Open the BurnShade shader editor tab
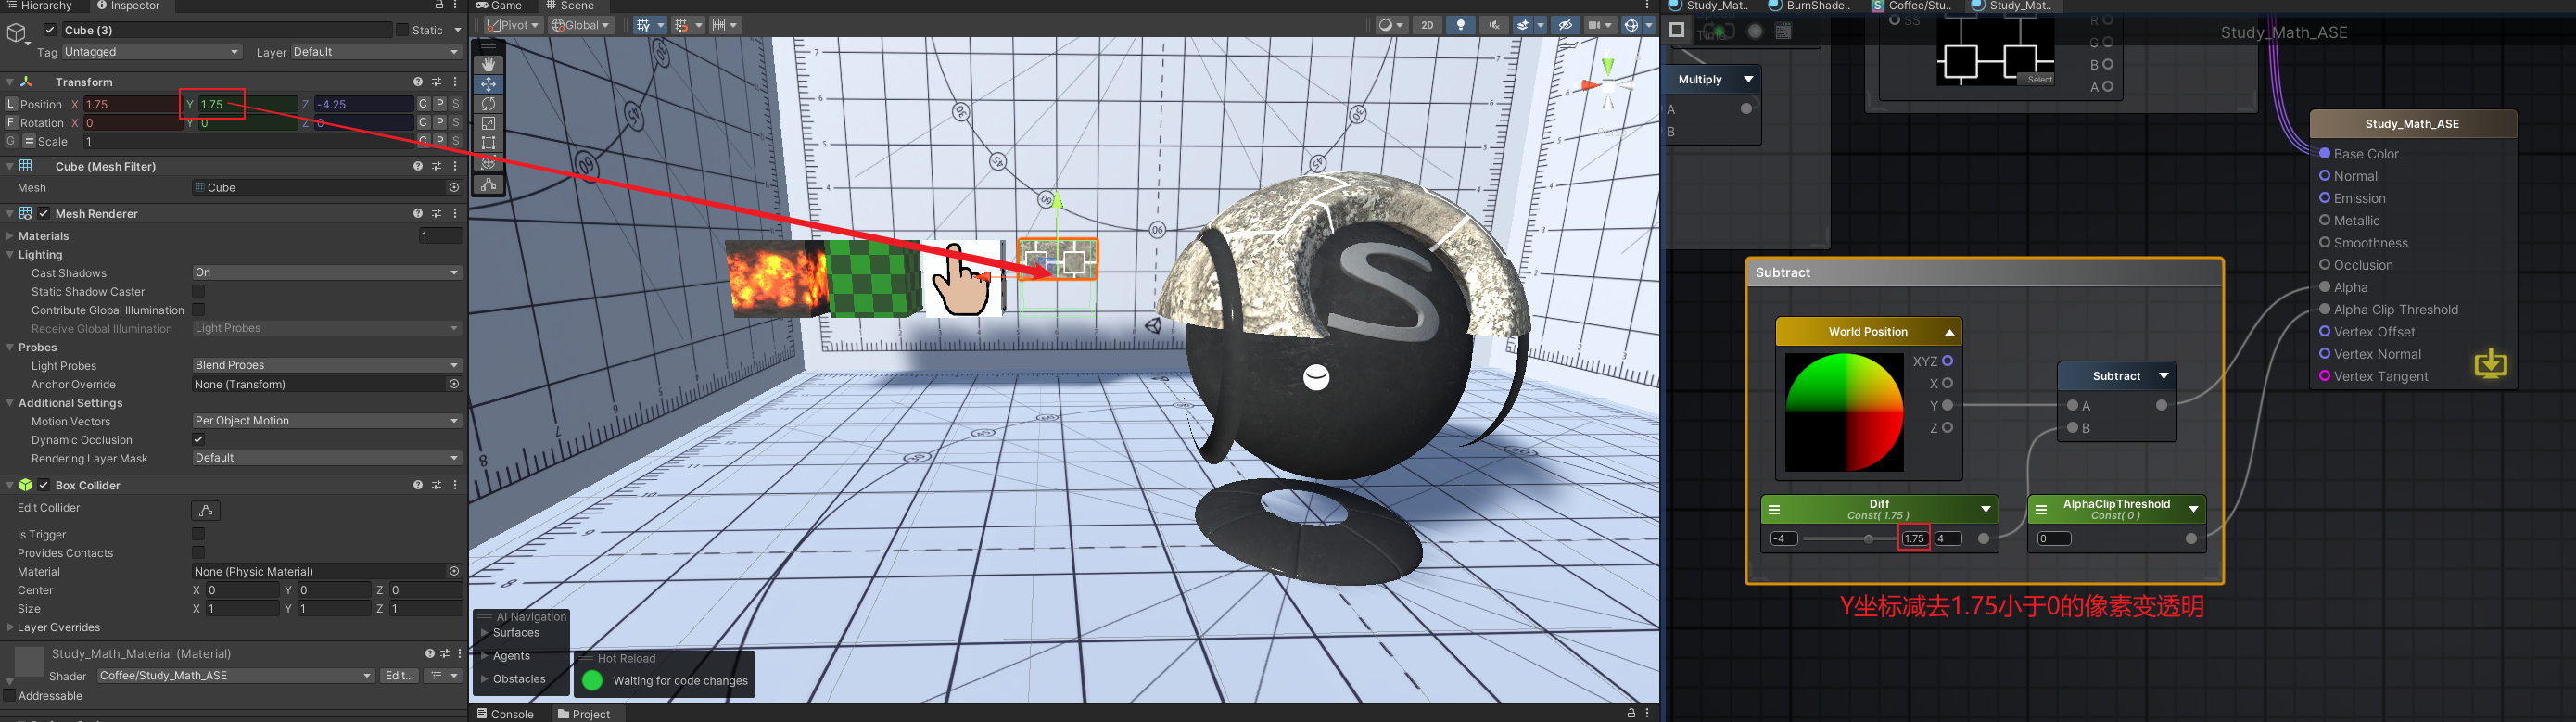 [1810, 6]
